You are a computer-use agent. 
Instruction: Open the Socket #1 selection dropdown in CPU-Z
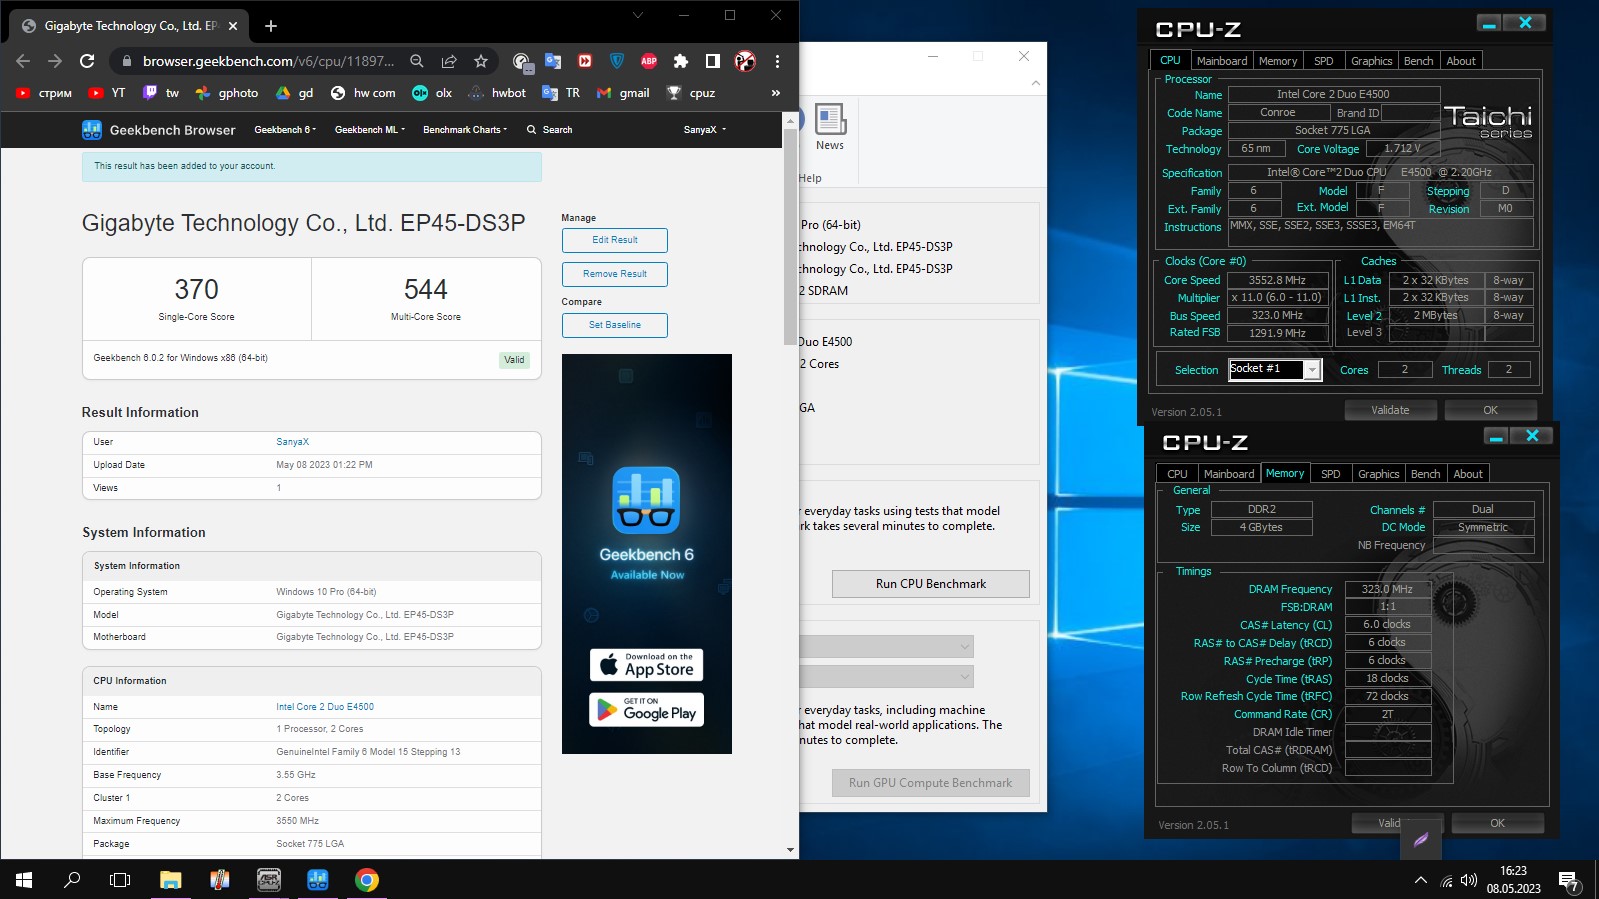tap(1275, 369)
